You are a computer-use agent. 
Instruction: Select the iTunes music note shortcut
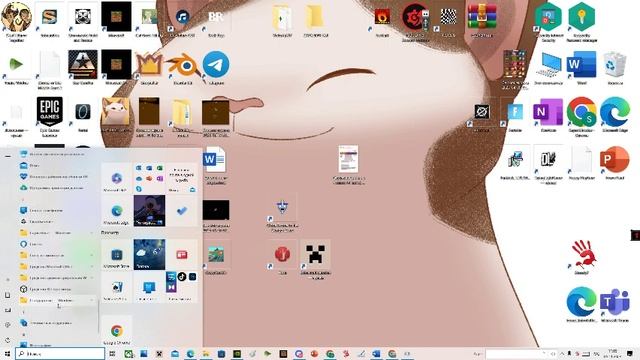point(182,17)
